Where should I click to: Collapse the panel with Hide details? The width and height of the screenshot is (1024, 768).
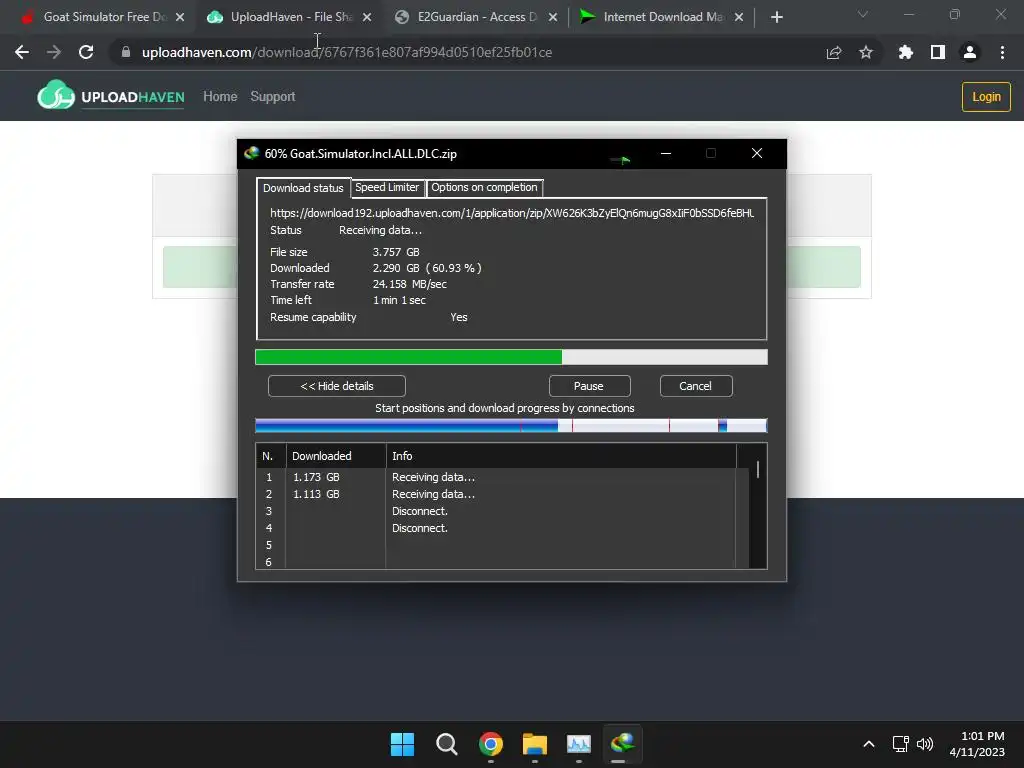(337, 386)
